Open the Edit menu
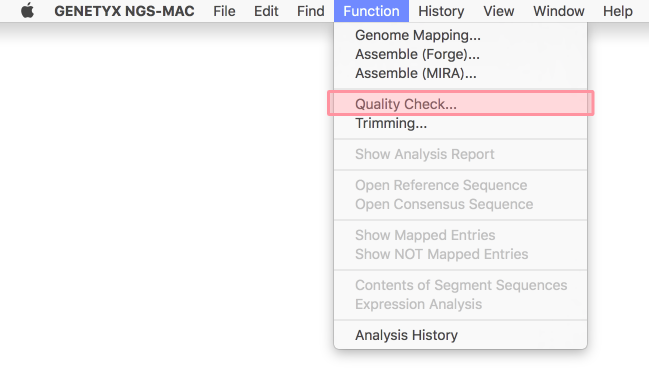The width and height of the screenshot is (649, 369). click(266, 11)
